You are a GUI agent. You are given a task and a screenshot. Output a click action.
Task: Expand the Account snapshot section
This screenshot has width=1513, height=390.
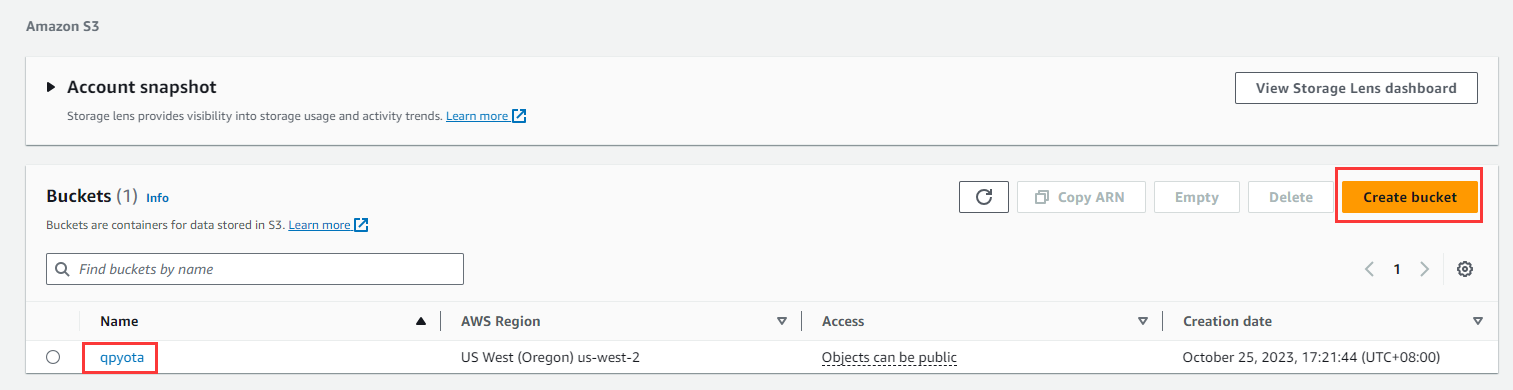[51, 88]
